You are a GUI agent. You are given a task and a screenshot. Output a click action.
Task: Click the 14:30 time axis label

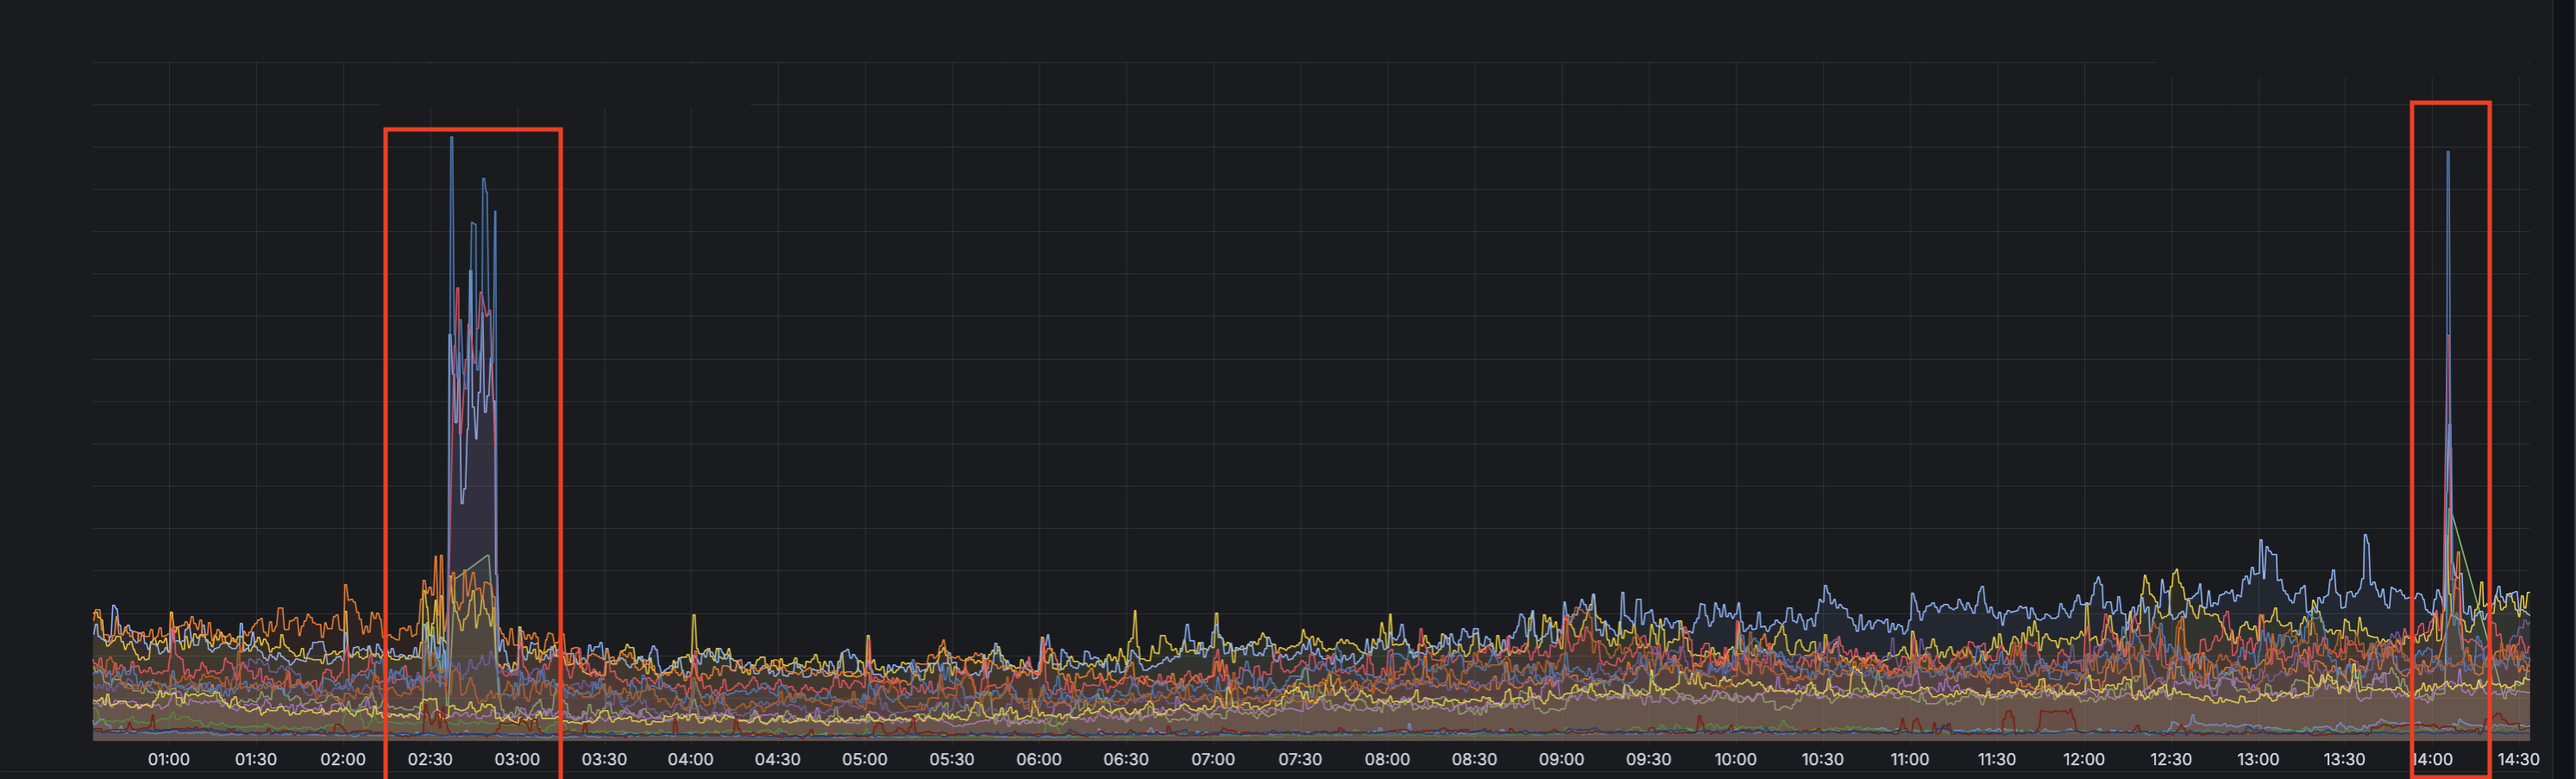2518,759
